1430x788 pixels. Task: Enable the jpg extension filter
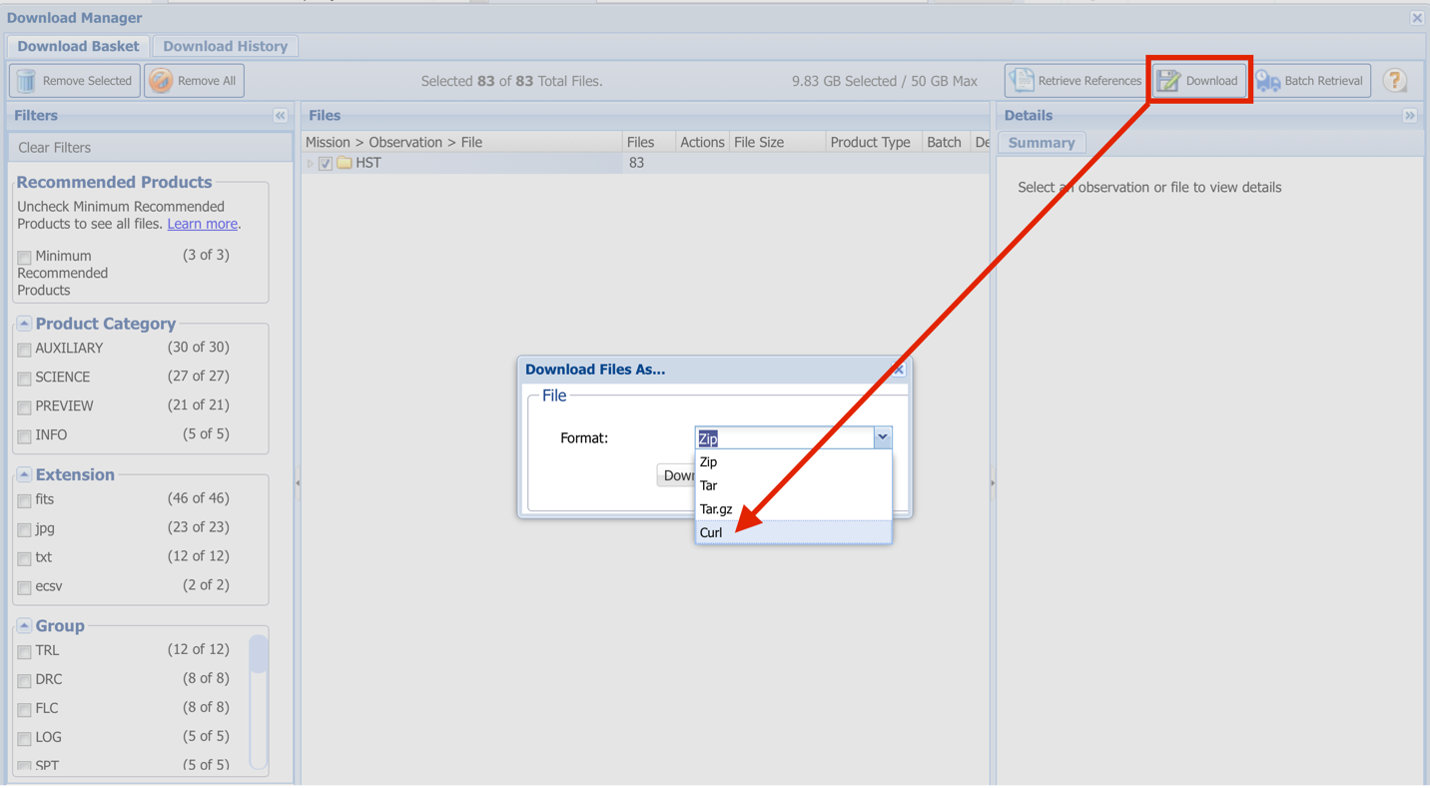coord(24,530)
